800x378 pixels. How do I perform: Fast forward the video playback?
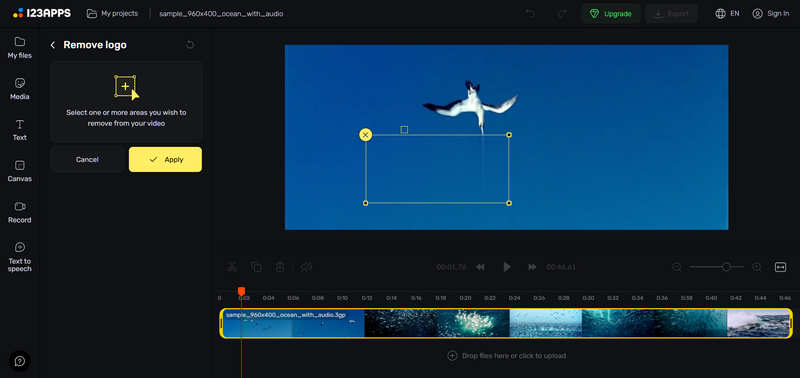coord(532,267)
